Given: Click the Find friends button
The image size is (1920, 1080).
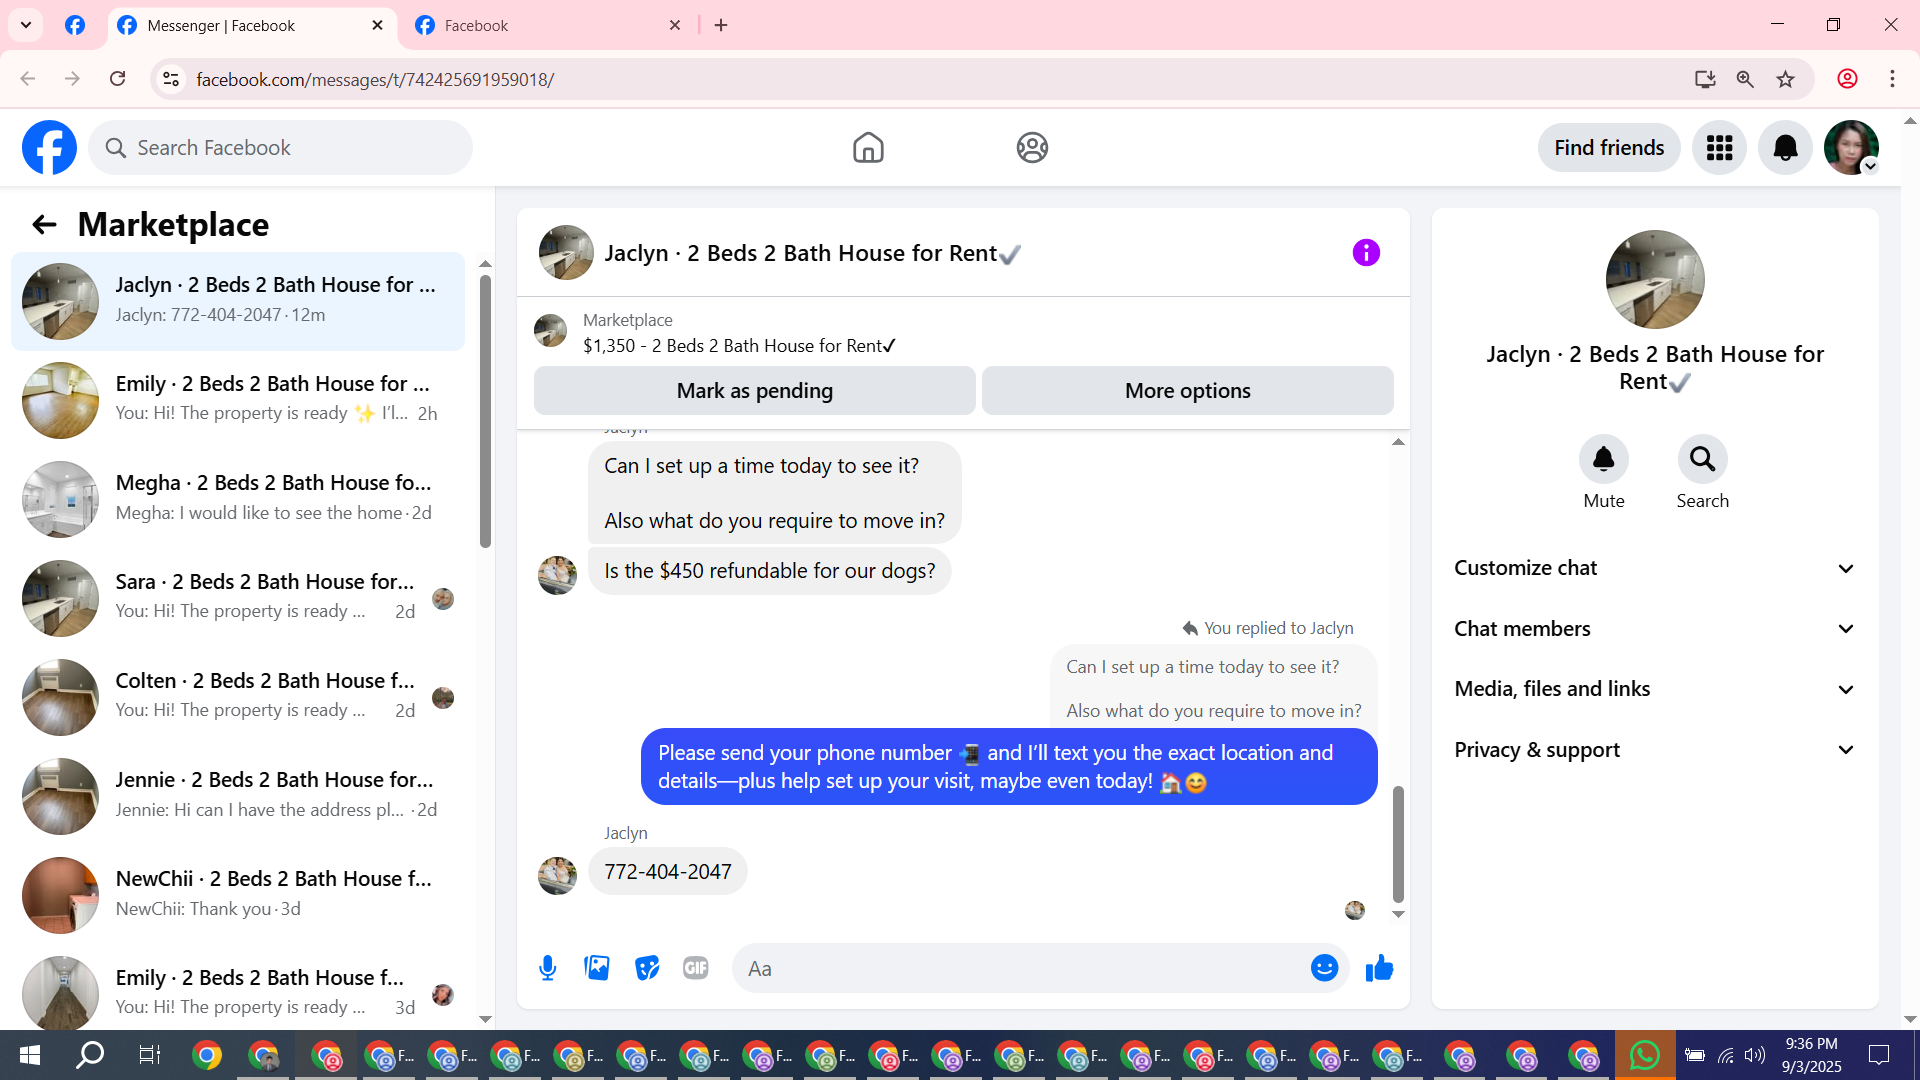Looking at the screenshot, I should tap(1609, 148).
